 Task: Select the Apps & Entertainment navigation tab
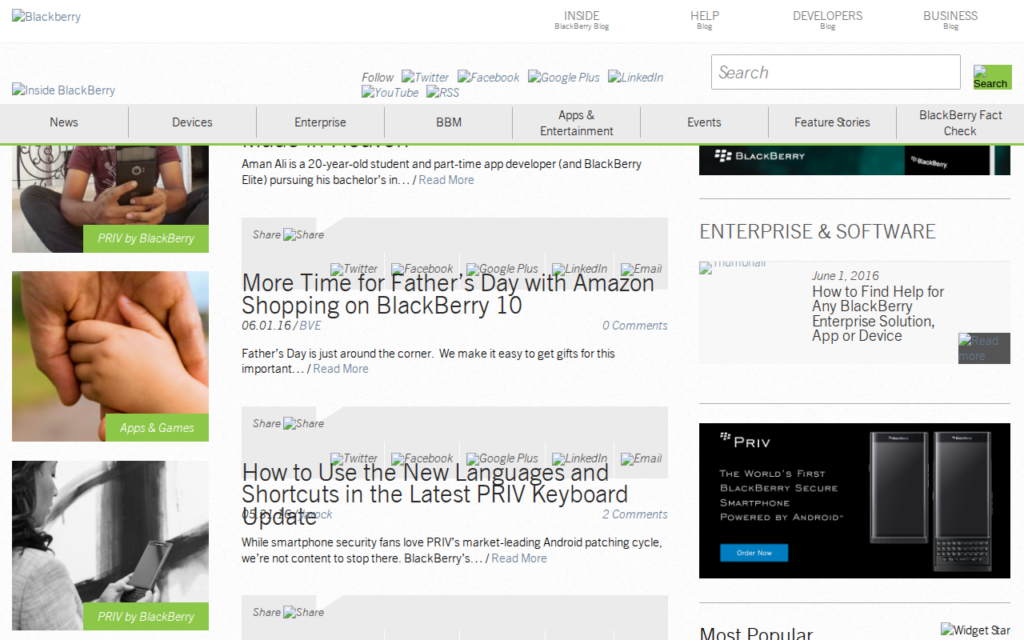click(x=577, y=123)
